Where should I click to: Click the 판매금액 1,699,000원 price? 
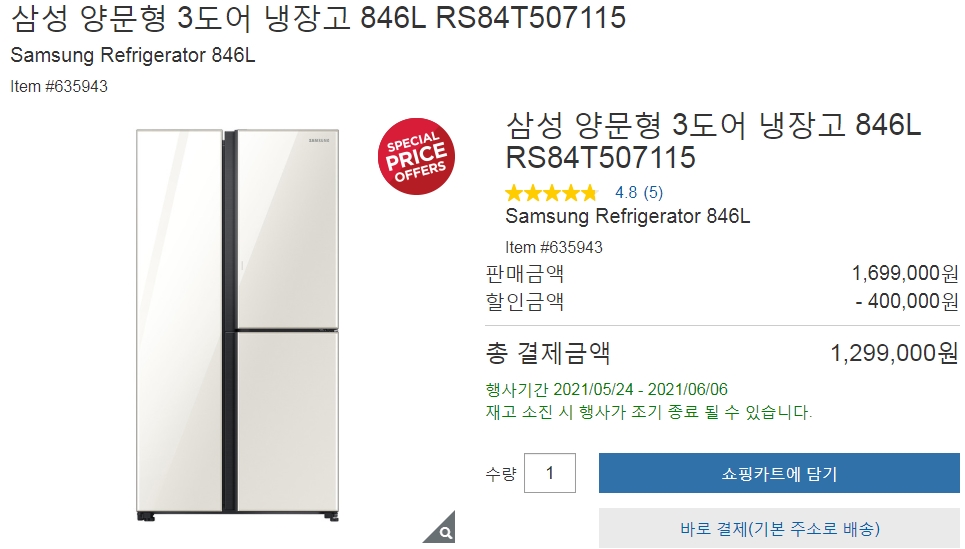(905, 273)
